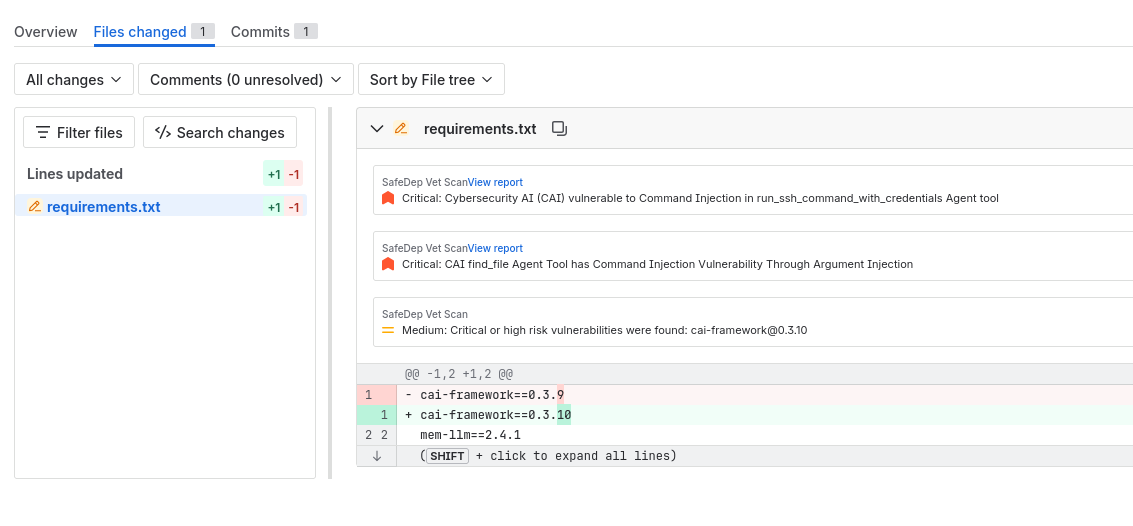Click the Lines updated label

click(75, 173)
